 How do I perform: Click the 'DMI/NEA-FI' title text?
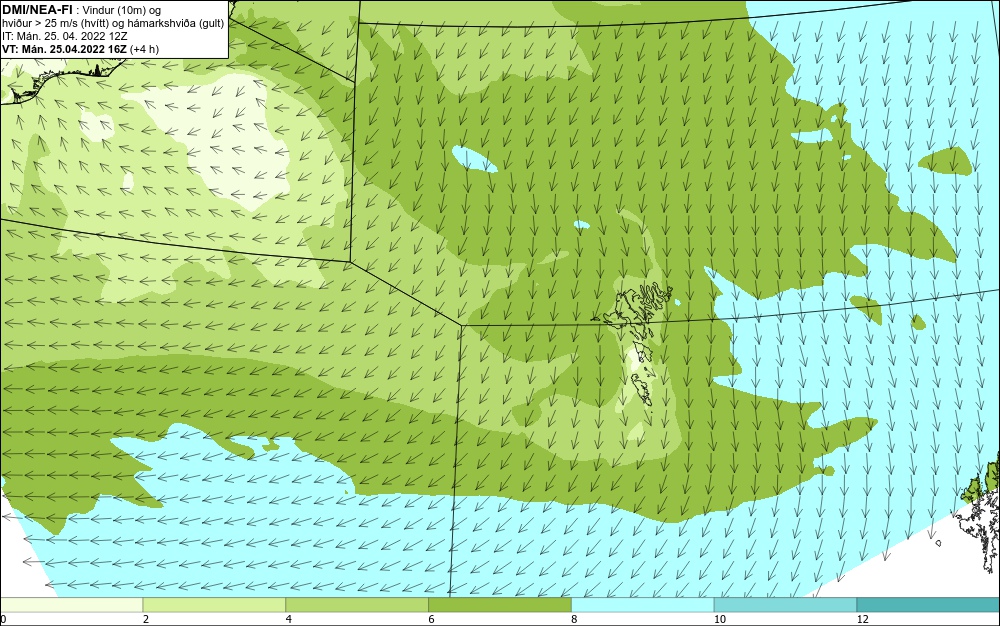[37, 10]
